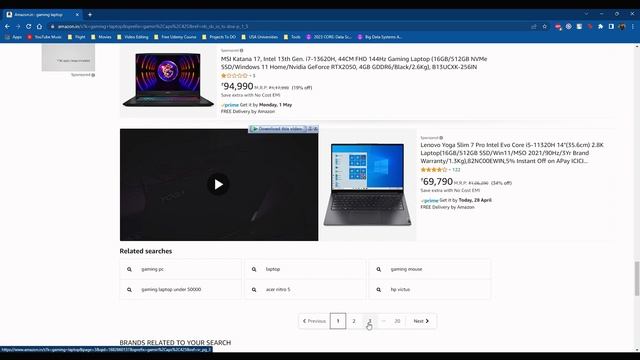The image size is (640, 360).
Task: Click the 122 ratings count on Lenovo listing
Action: (456, 170)
